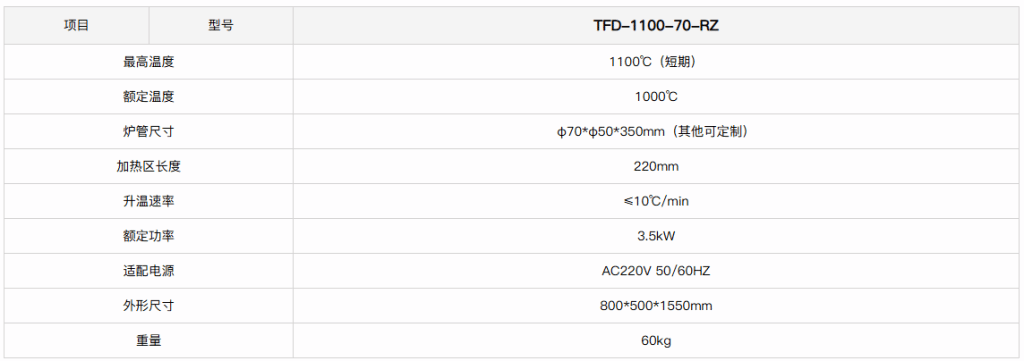Screen dimensions: 1024x361
Task: Select the 220mm value cell
Action: 656,166
